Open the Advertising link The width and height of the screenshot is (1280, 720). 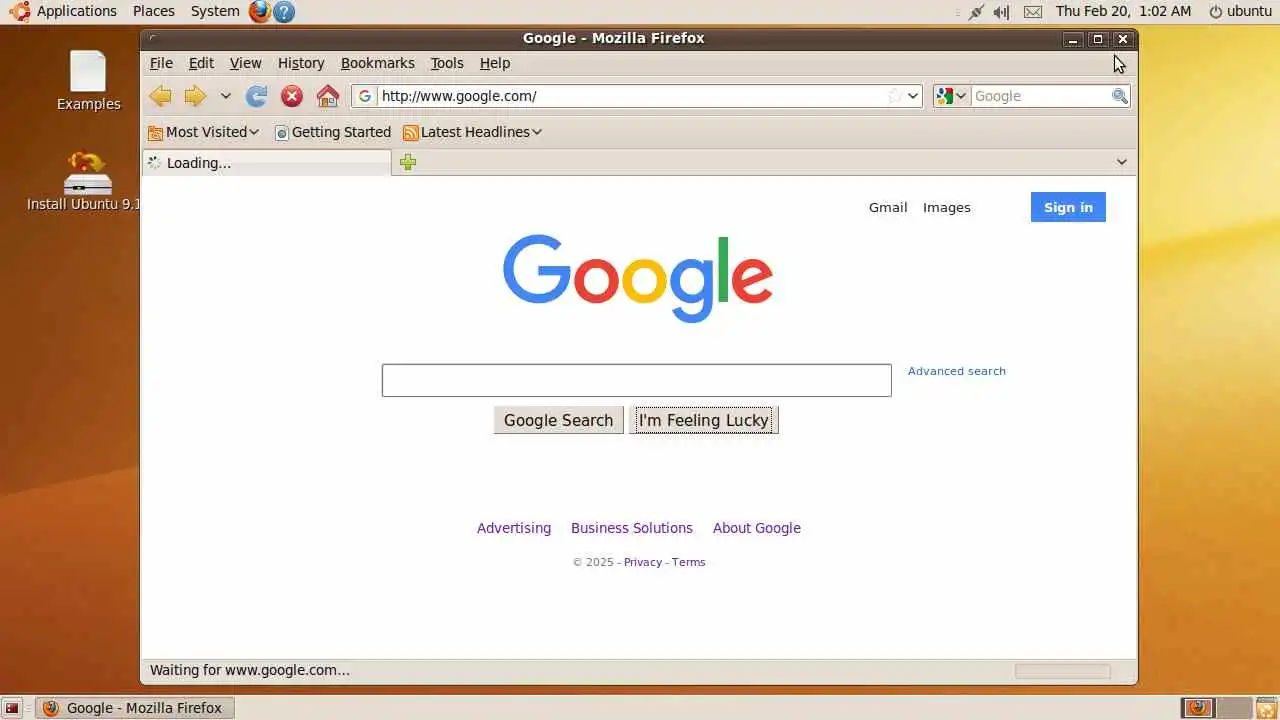(x=514, y=528)
